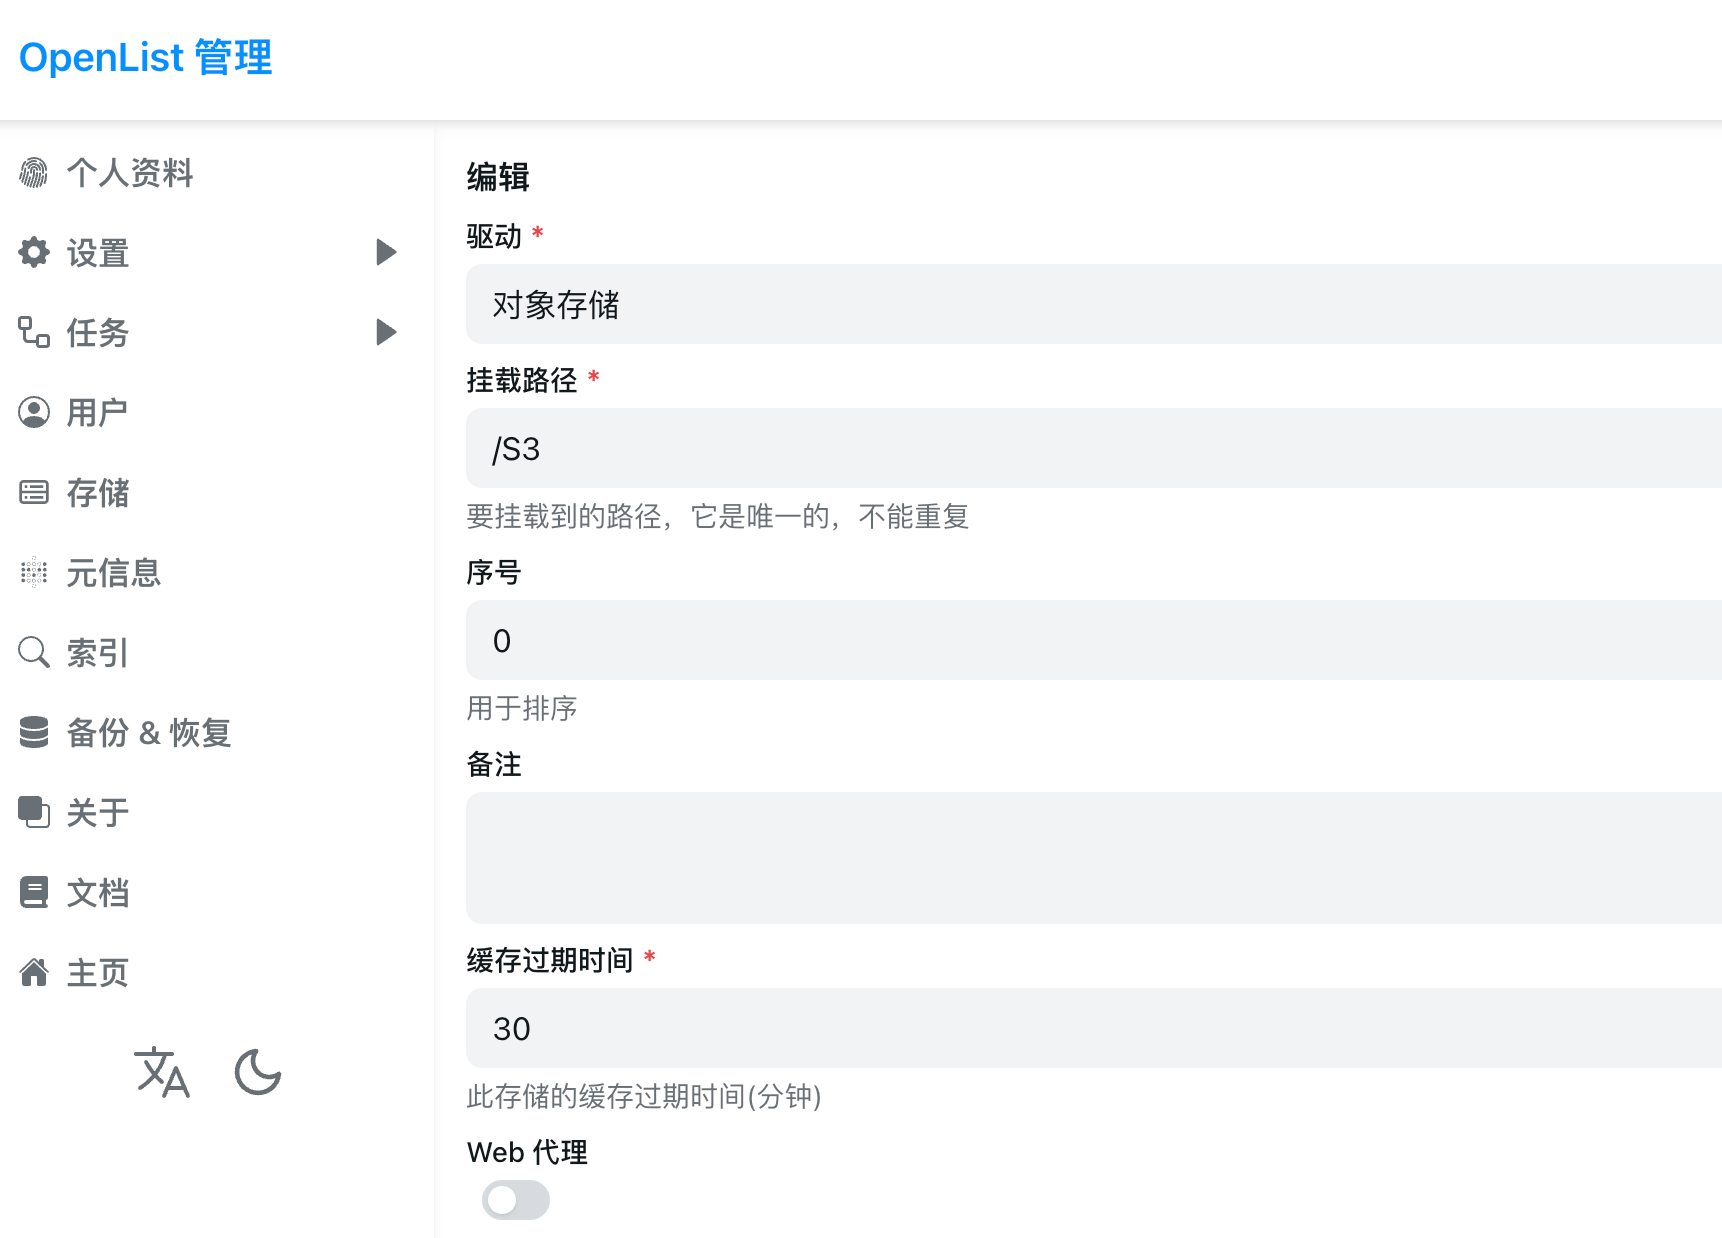
Task: Focus the 序号 field containing 0
Action: [1094, 640]
